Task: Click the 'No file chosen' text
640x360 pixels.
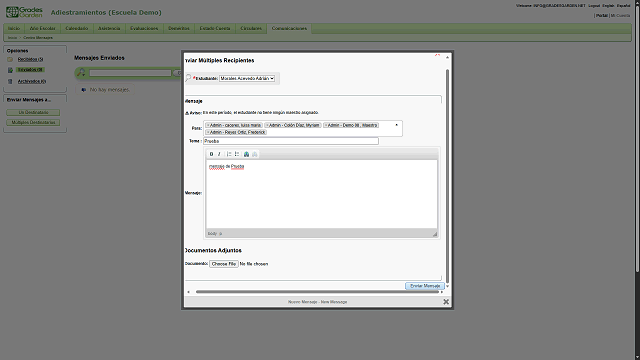Action: [254, 264]
